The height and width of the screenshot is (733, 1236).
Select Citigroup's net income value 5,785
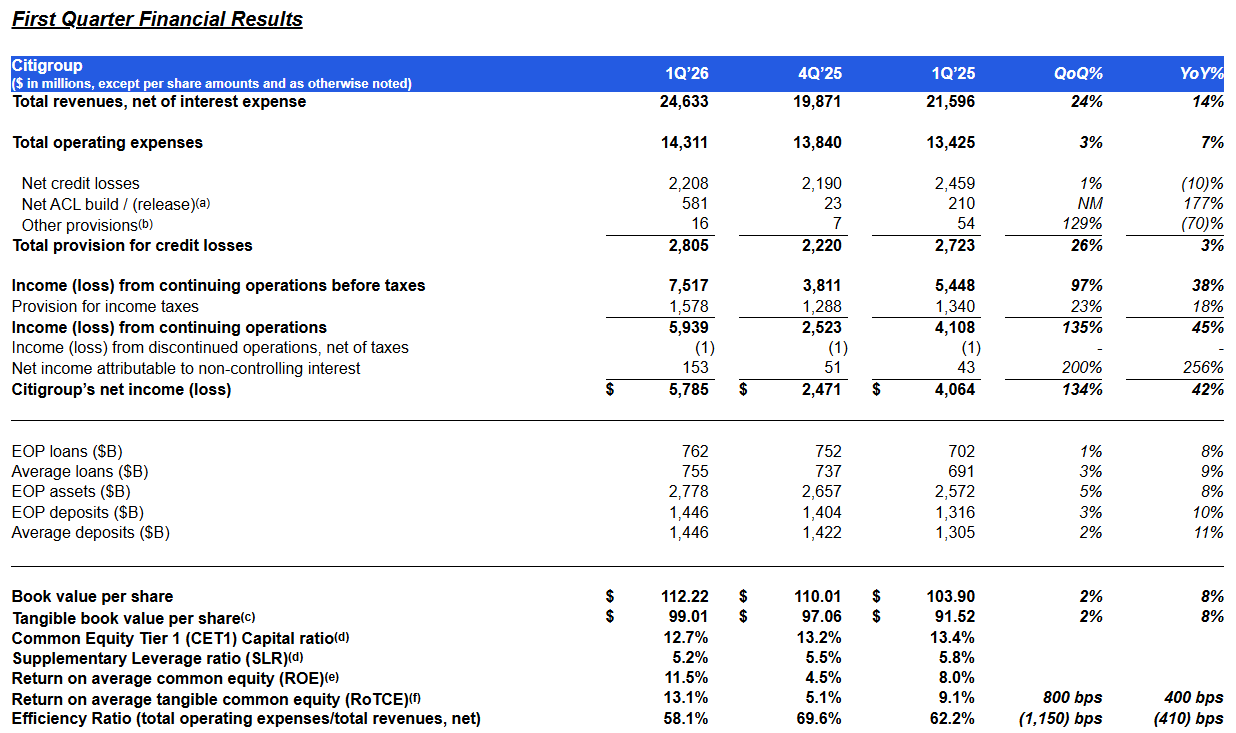688,389
